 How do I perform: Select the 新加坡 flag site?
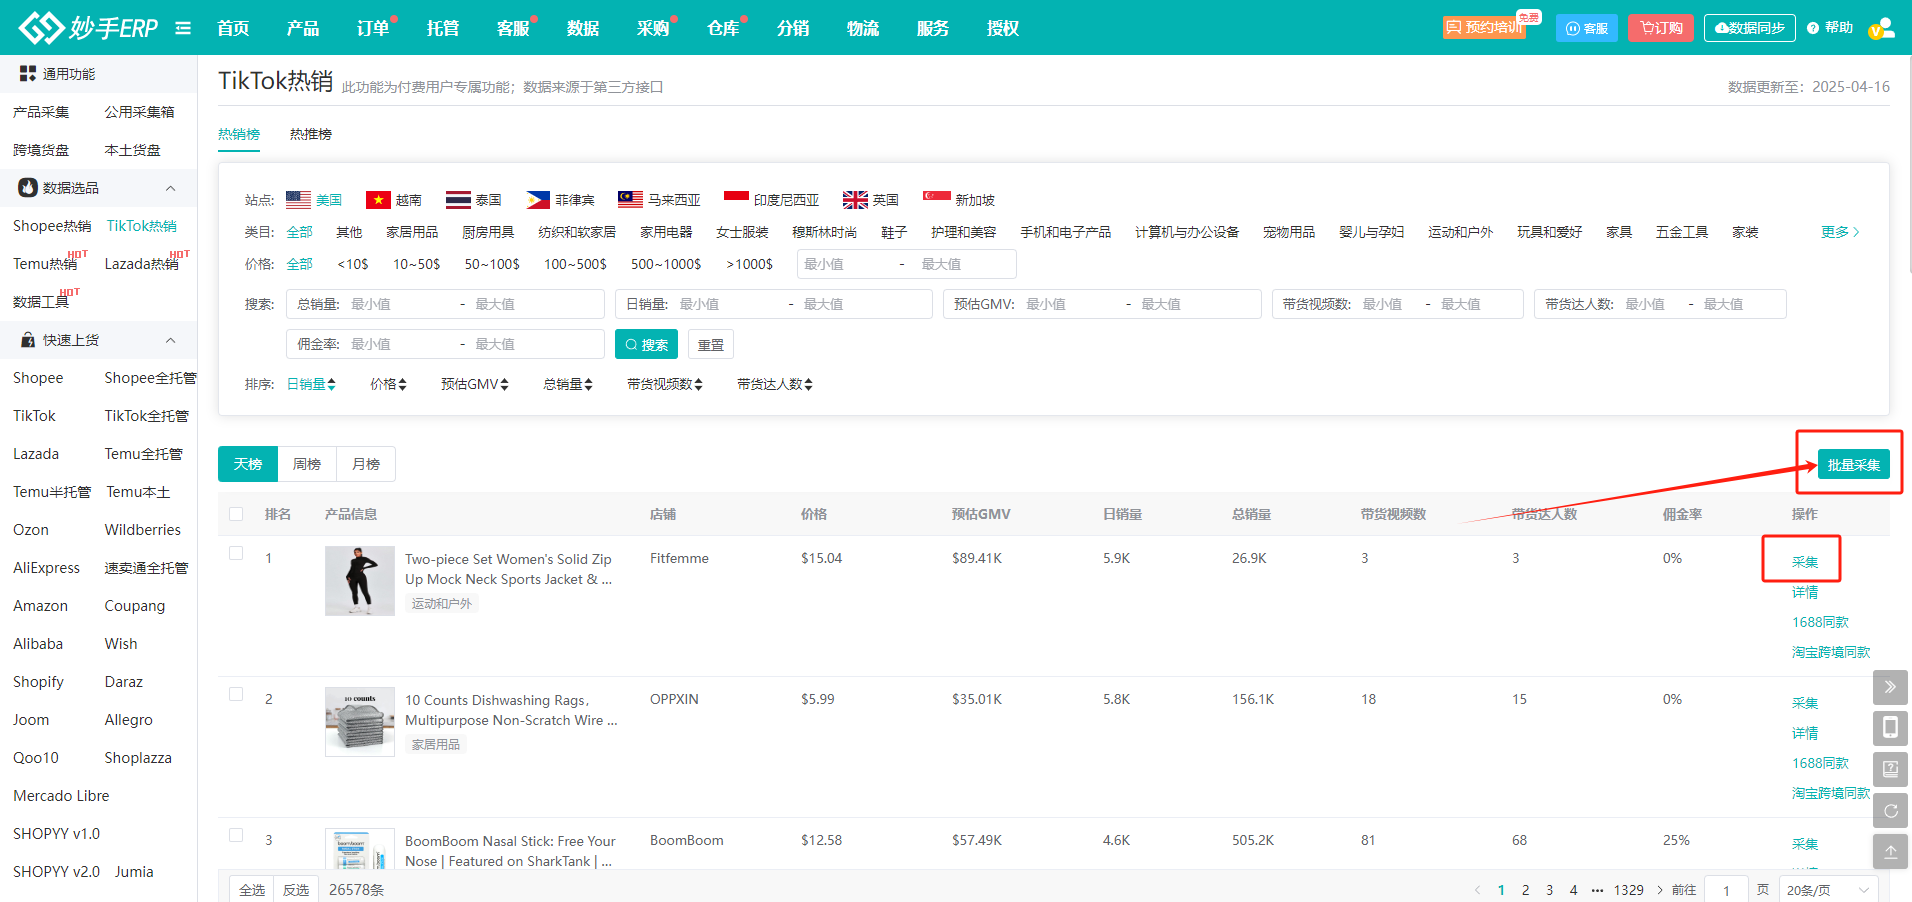[x=959, y=200]
